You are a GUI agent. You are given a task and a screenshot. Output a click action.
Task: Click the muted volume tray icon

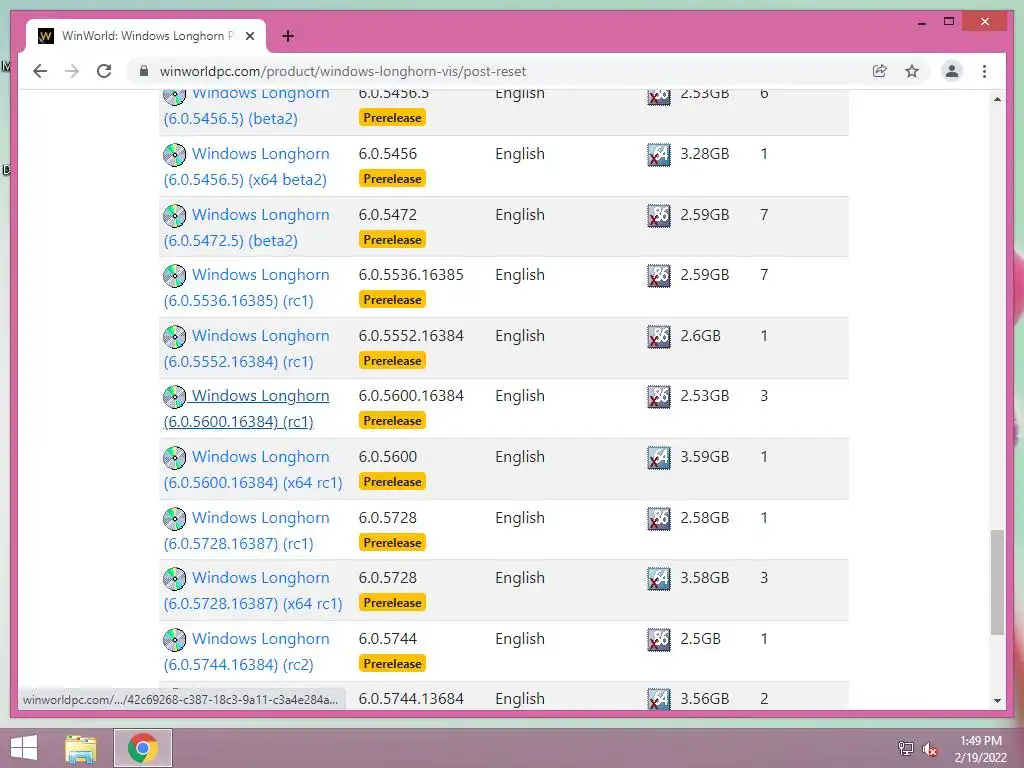[930, 748]
